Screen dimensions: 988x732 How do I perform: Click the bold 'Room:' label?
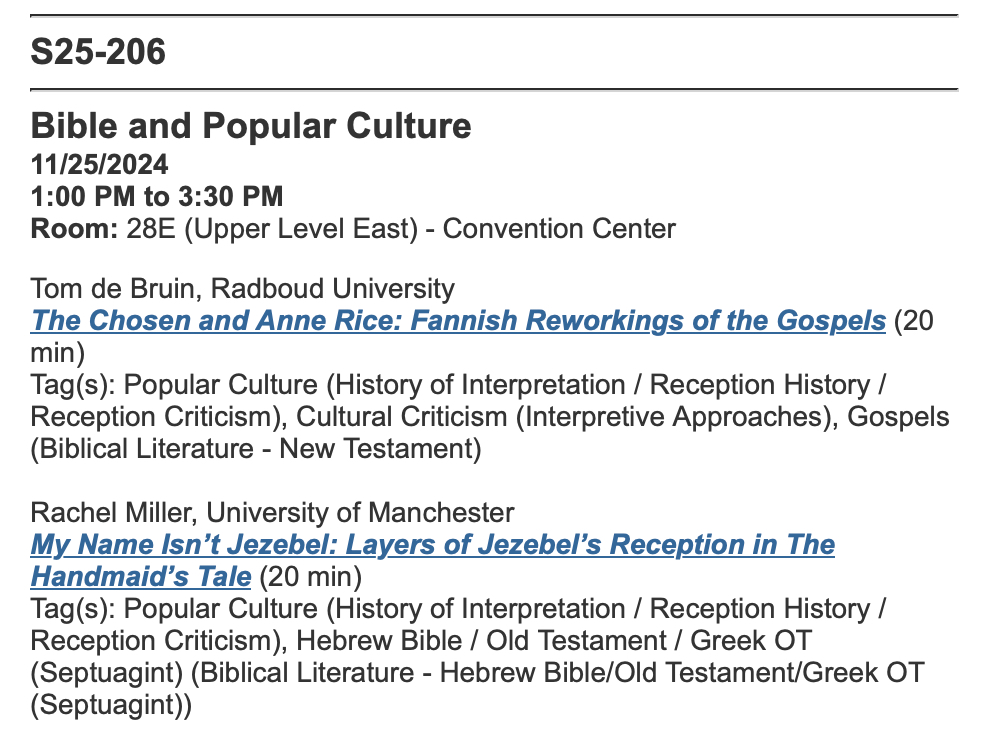coord(75,229)
